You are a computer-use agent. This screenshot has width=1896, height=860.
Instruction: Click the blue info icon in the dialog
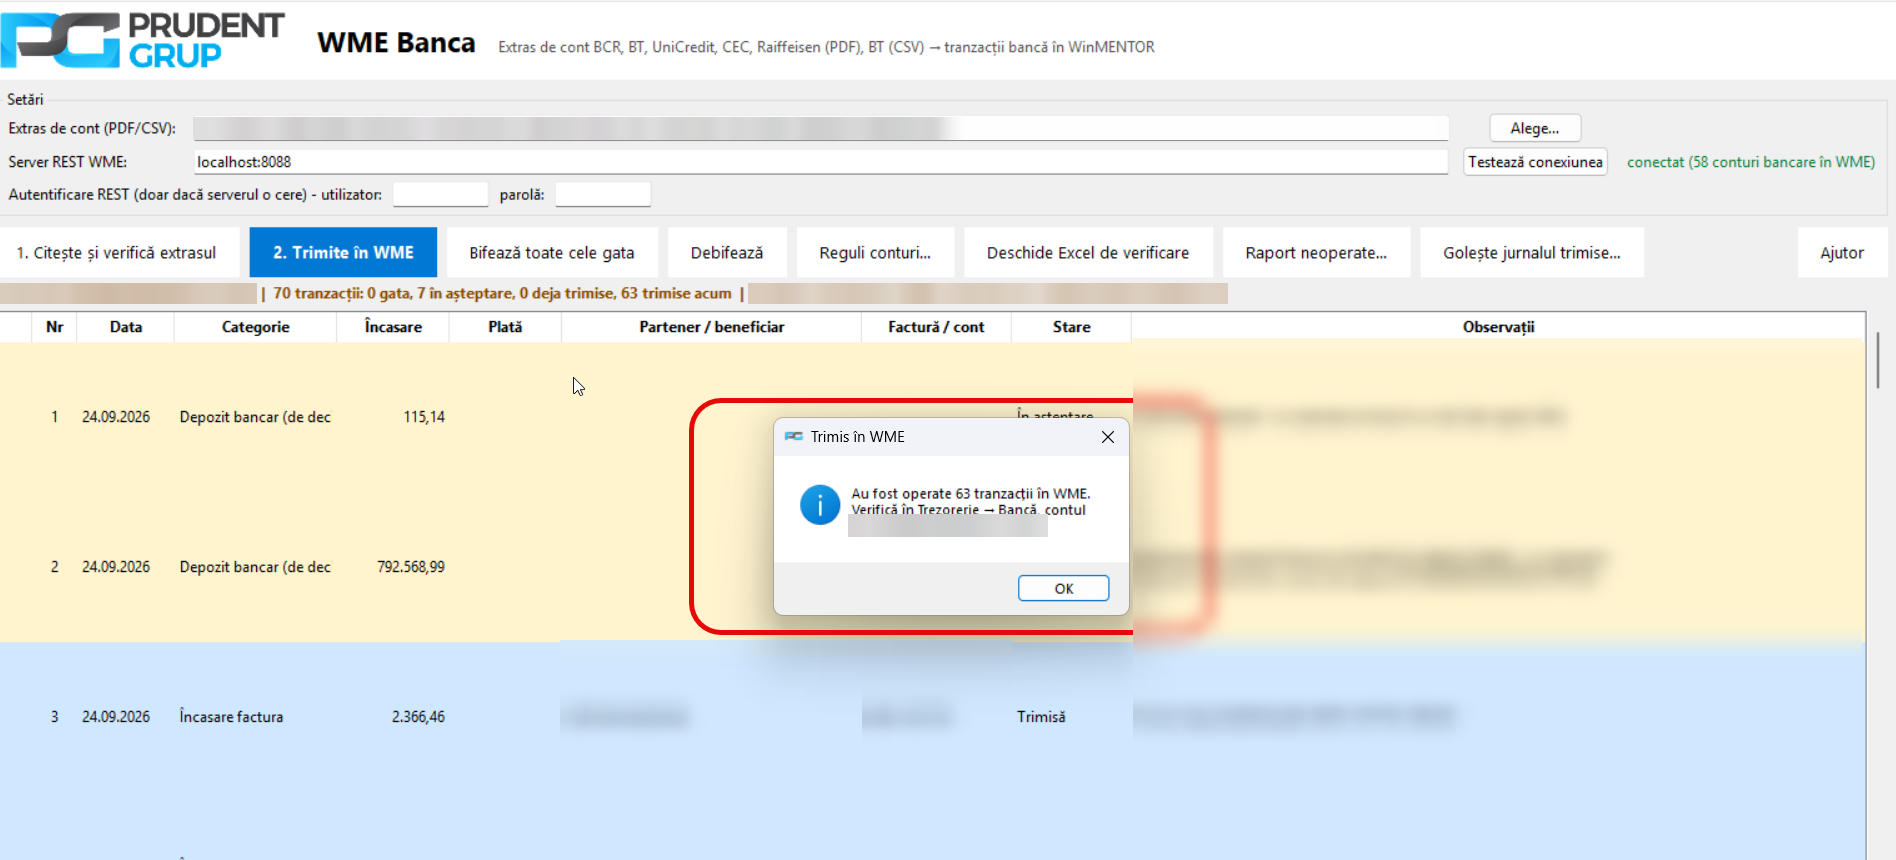pyautogui.click(x=820, y=505)
